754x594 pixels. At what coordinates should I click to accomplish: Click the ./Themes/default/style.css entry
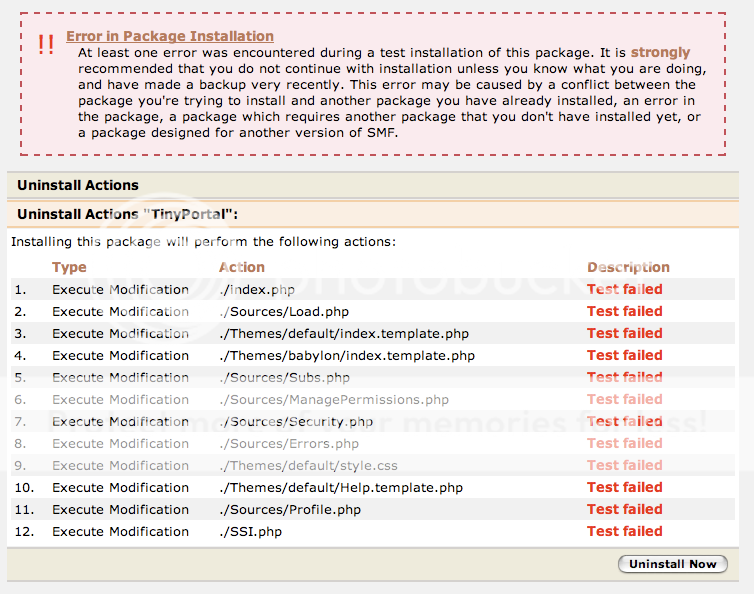point(308,466)
